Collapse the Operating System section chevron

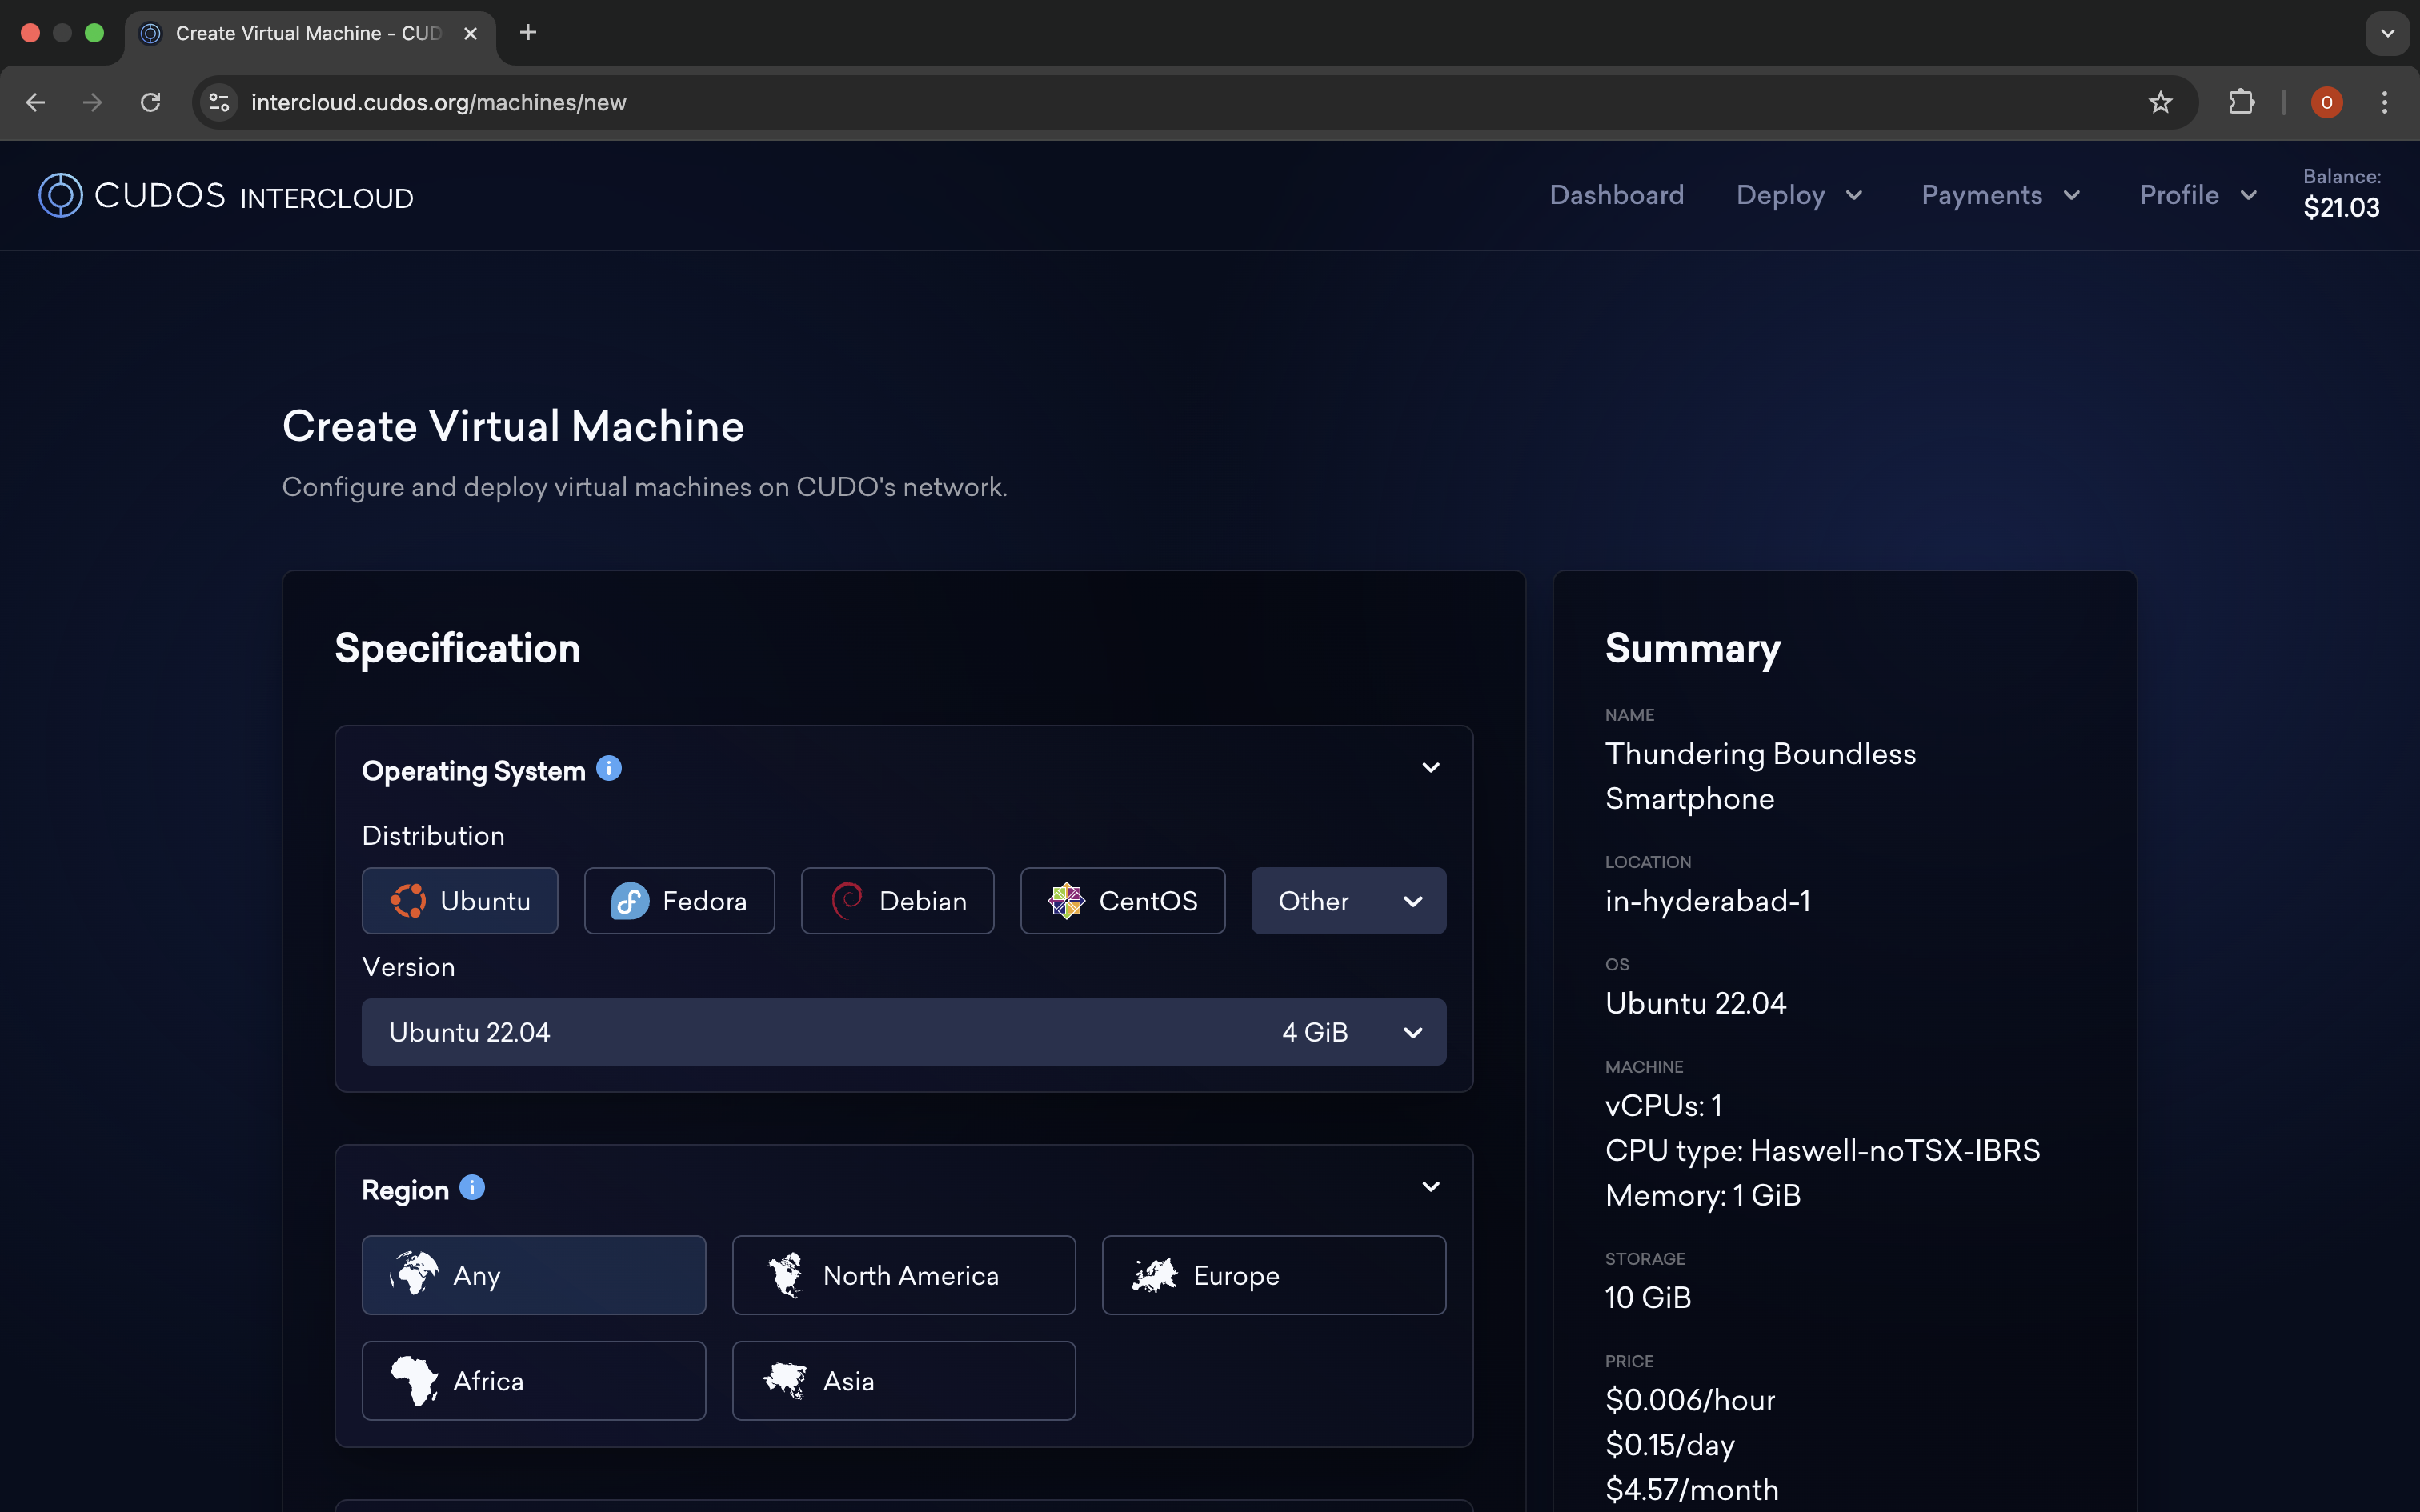(x=1431, y=768)
